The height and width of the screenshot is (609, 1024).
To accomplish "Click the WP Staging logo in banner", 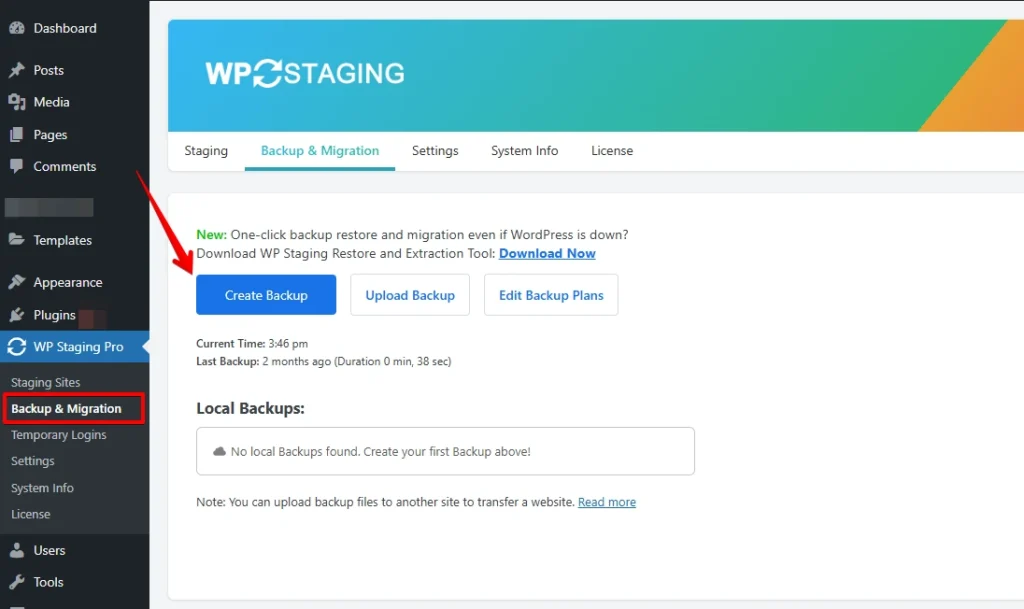I will [x=305, y=73].
